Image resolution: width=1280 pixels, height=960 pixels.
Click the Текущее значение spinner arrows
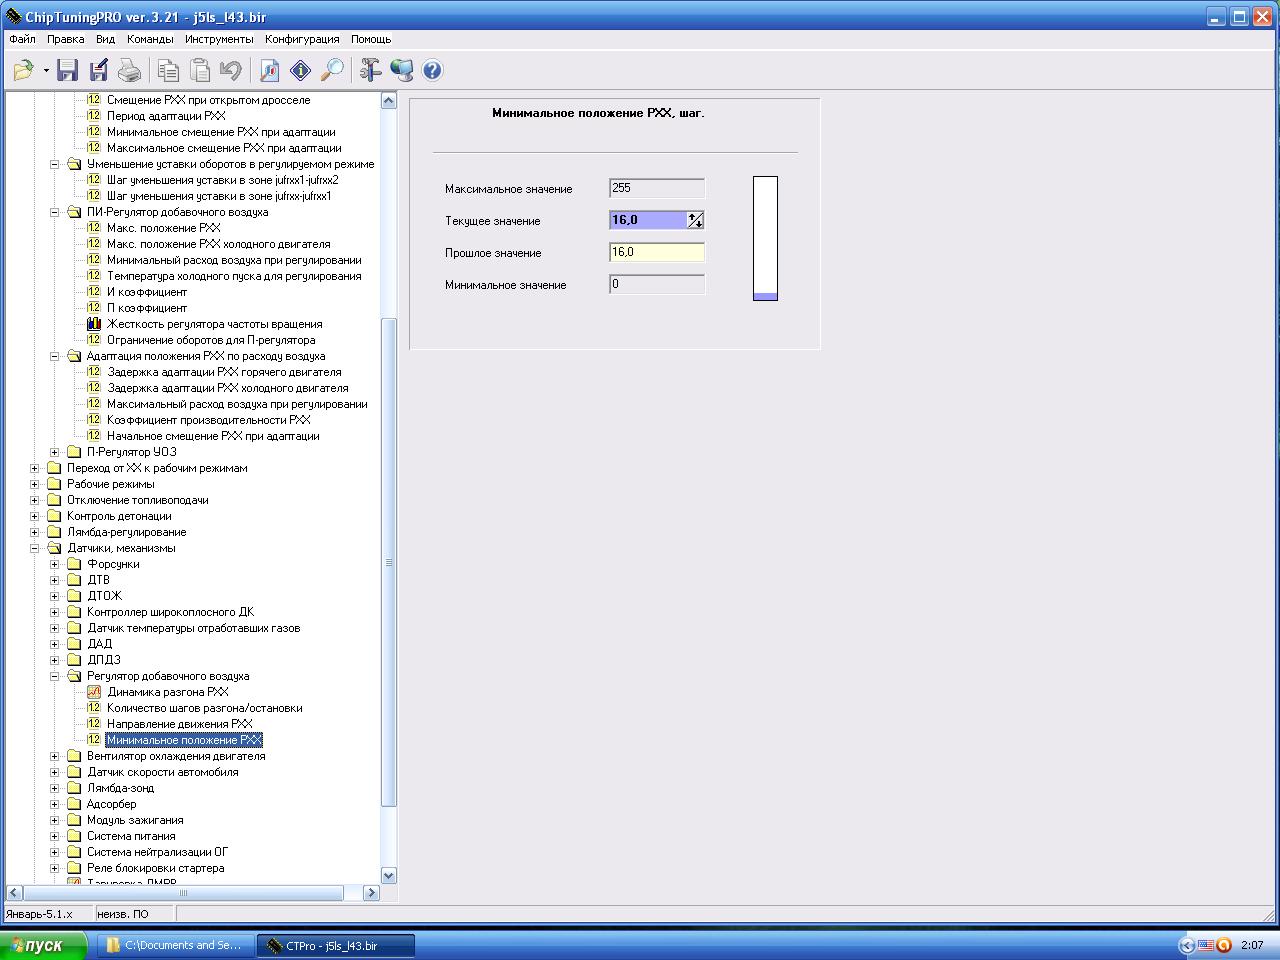[695, 220]
